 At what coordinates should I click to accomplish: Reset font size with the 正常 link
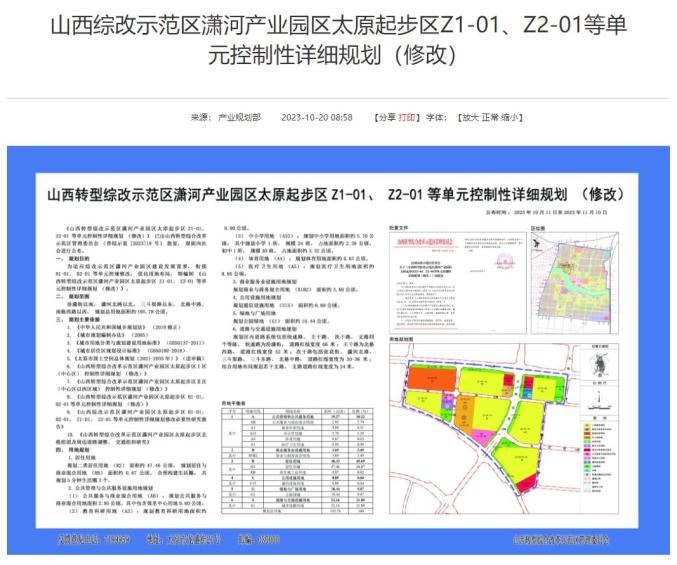[x=490, y=117]
